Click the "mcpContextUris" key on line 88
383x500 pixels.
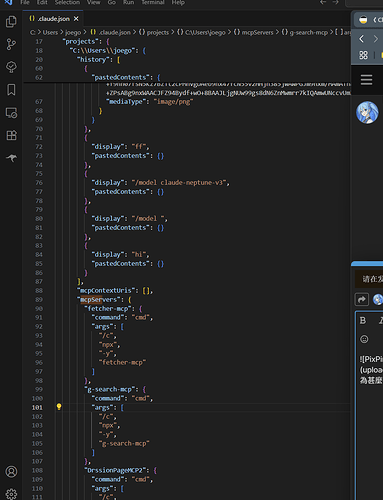(106, 291)
